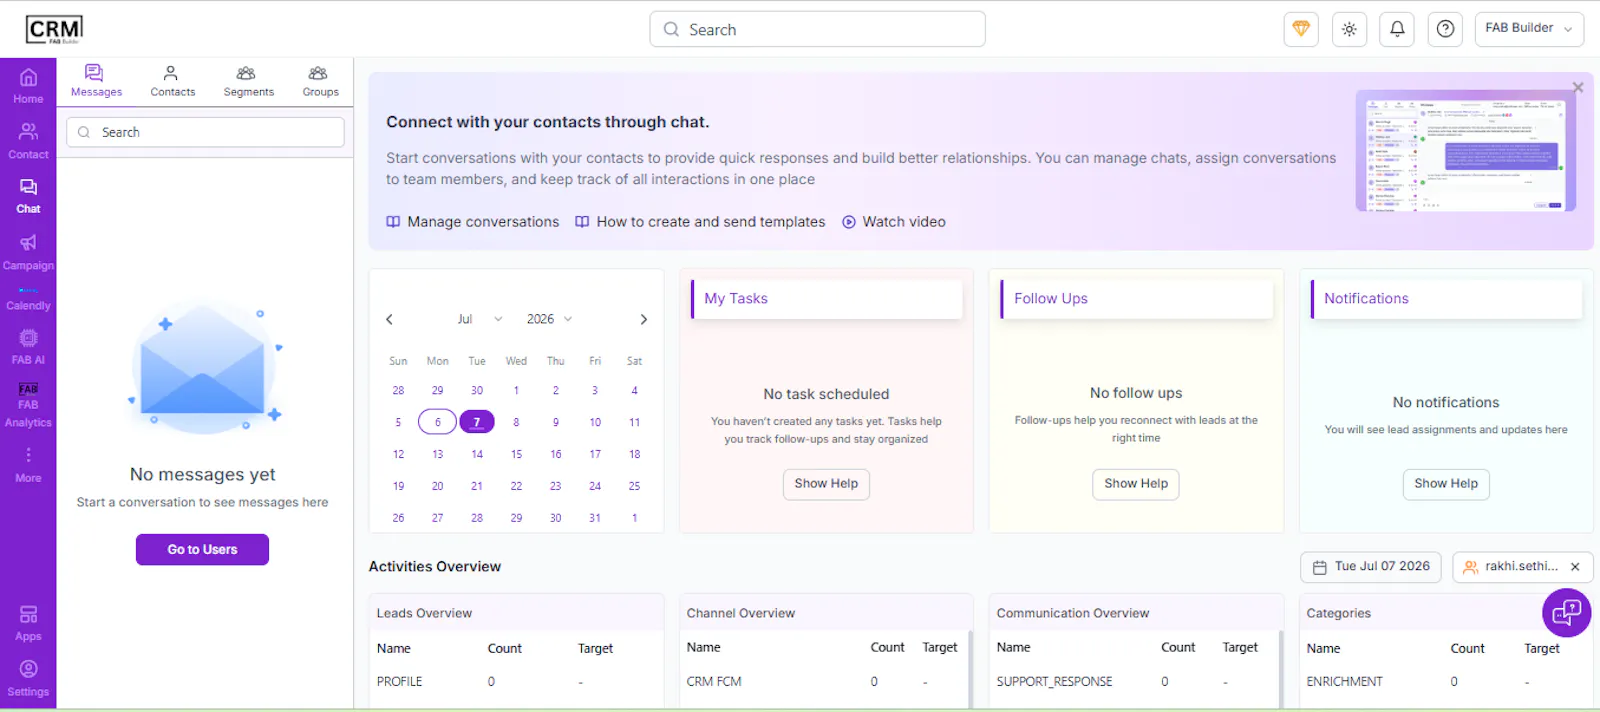This screenshot has height=712, width=1600.
Task: Switch to the Segments tab
Action: (x=248, y=81)
